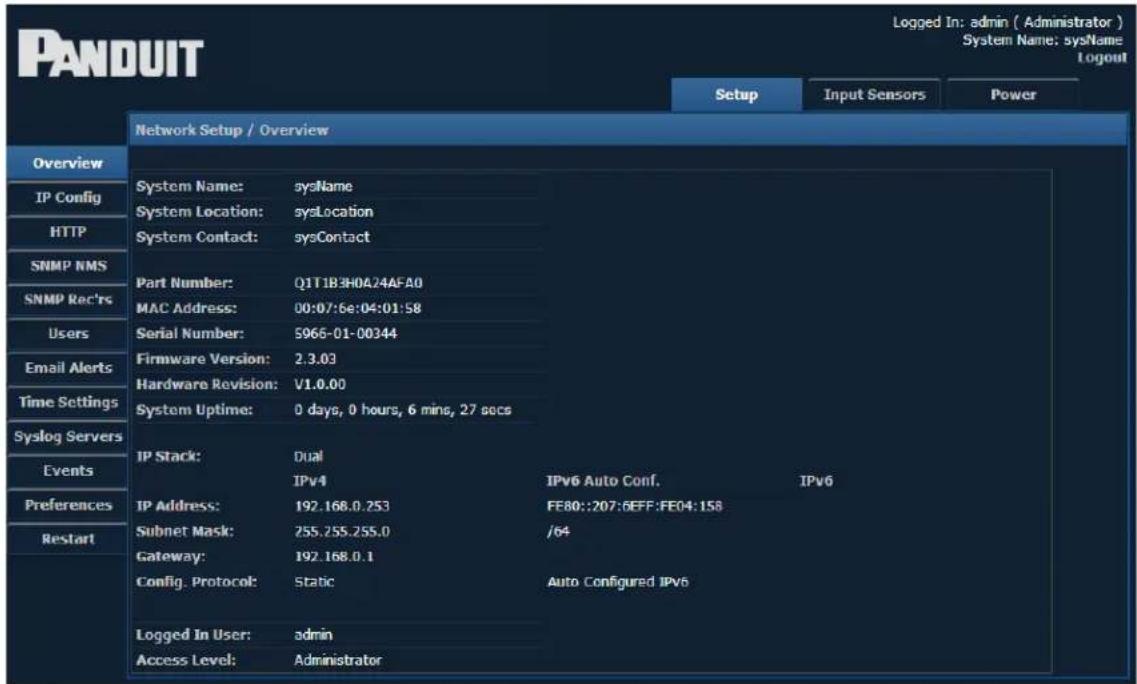Click Access Level value Administrator
Image resolution: width=1137 pixels, height=684 pixels.
pyautogui.click(x=338, y=660)
